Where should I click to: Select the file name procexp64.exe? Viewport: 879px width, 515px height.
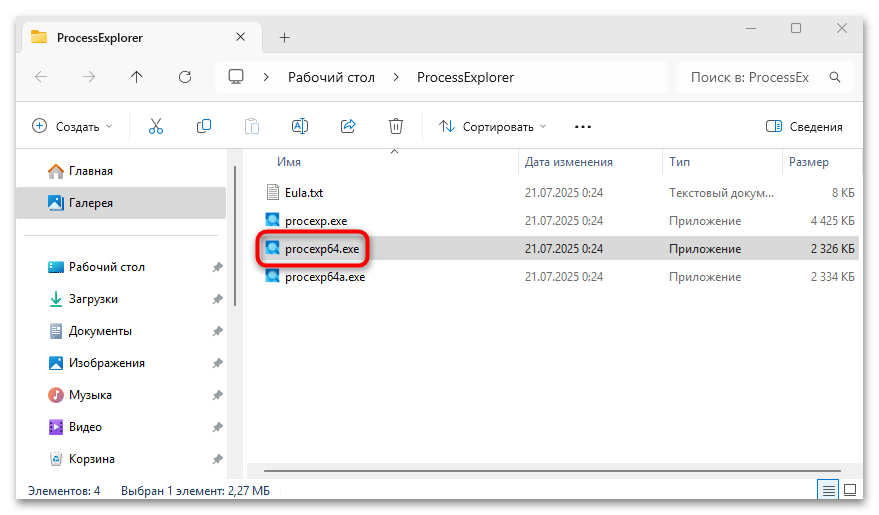(322, 249)
